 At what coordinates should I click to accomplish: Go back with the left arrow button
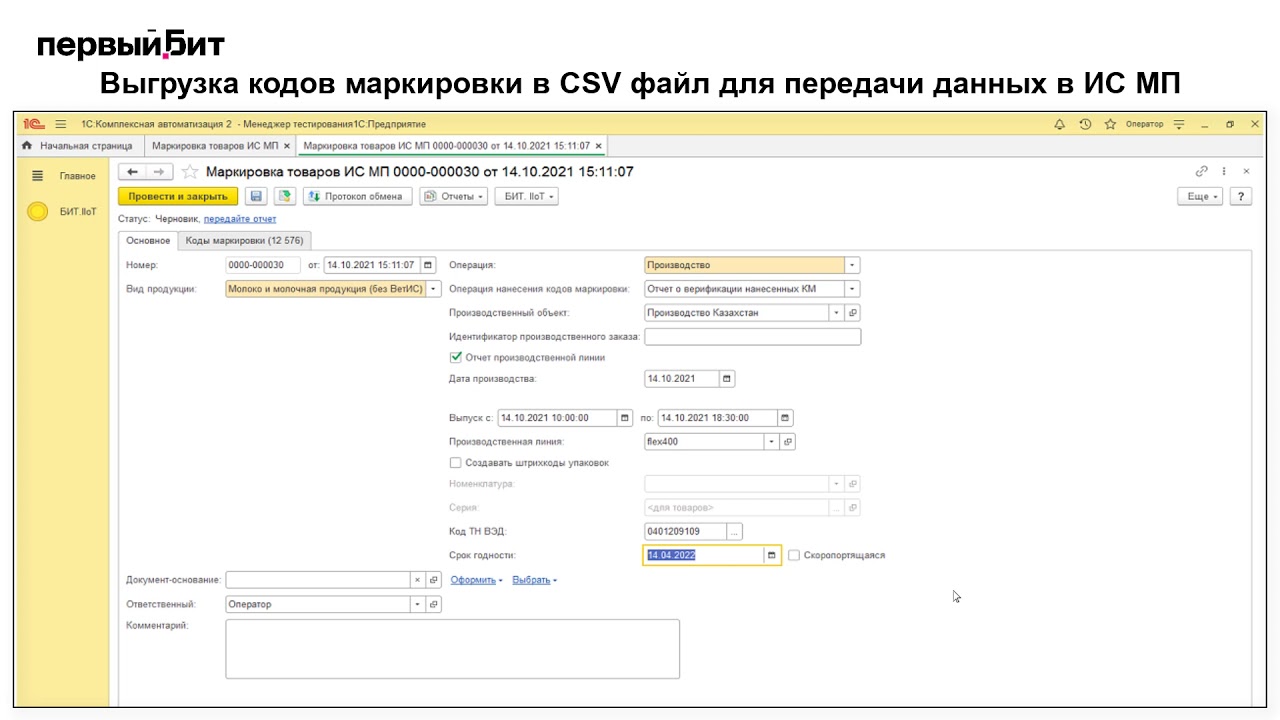(133, 172)
